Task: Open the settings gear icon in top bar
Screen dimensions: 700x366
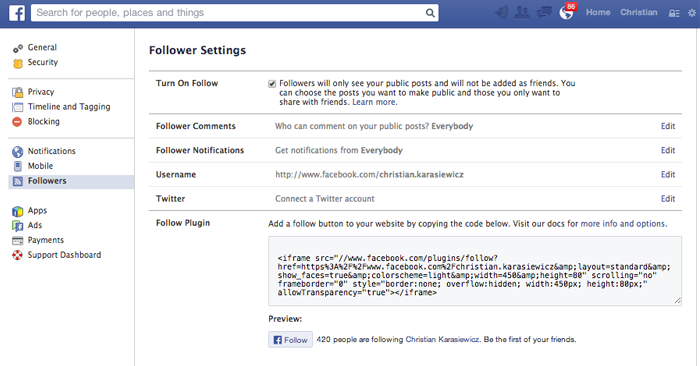Action: (x=692, y=13)
